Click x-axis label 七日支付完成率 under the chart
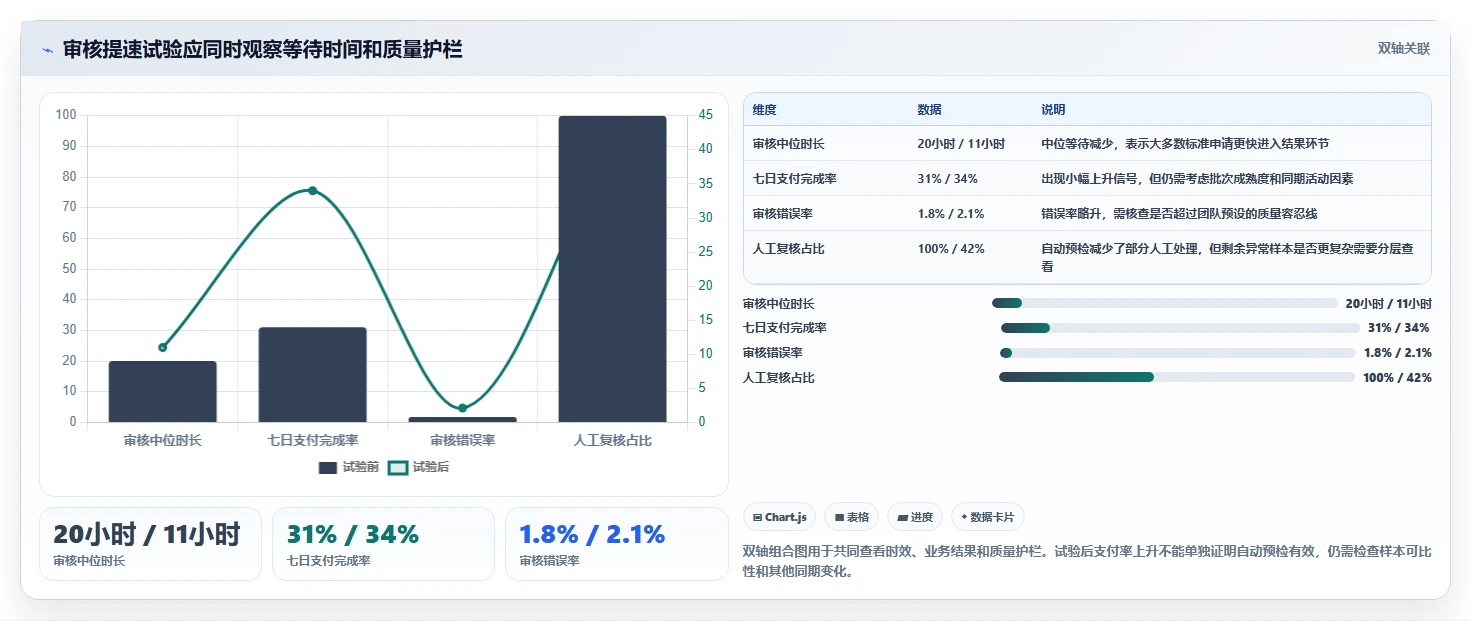 (x=313, y=440)
